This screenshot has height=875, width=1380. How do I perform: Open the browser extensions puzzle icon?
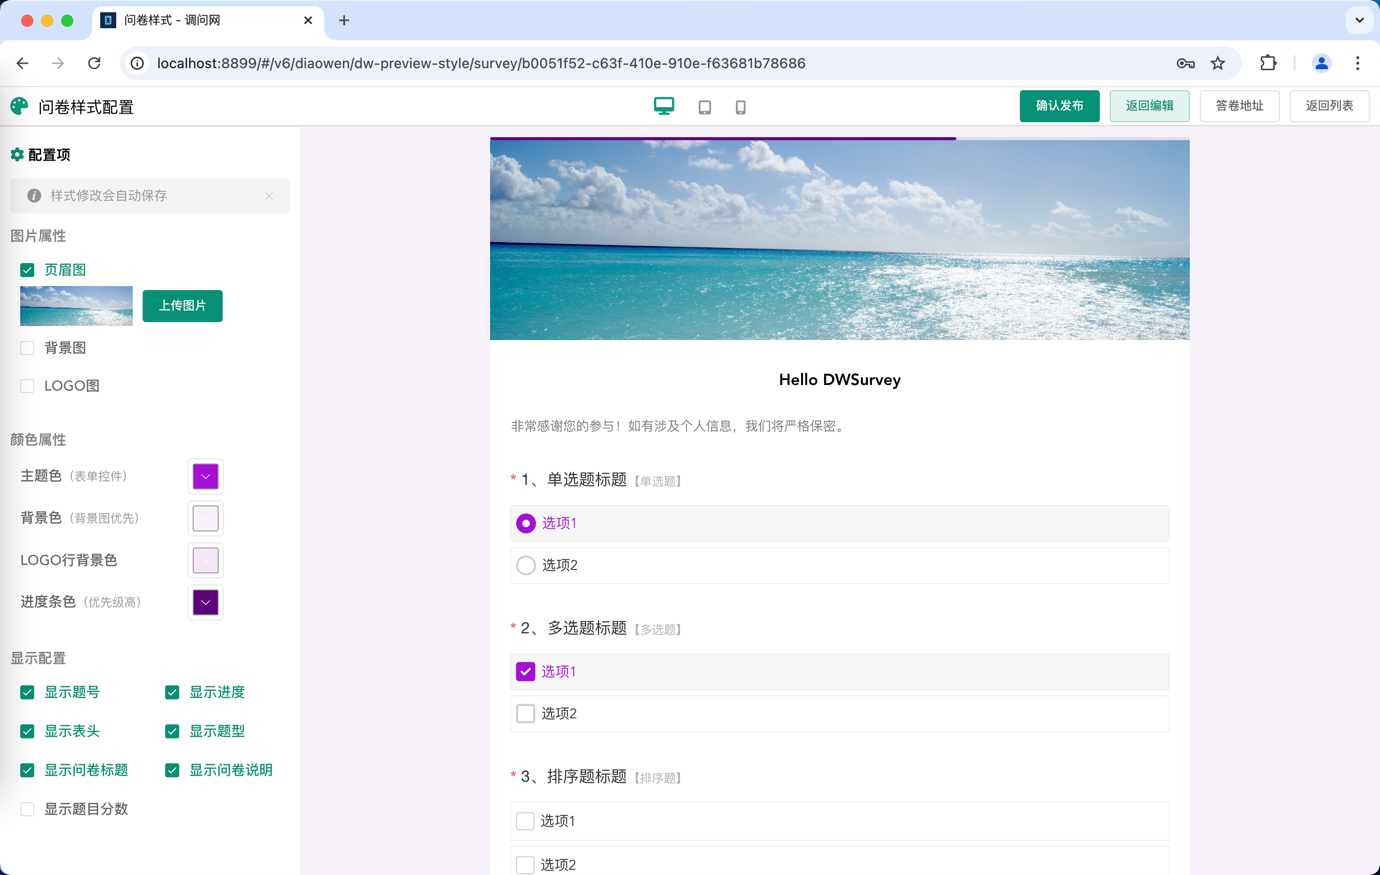coord(1268,63)
